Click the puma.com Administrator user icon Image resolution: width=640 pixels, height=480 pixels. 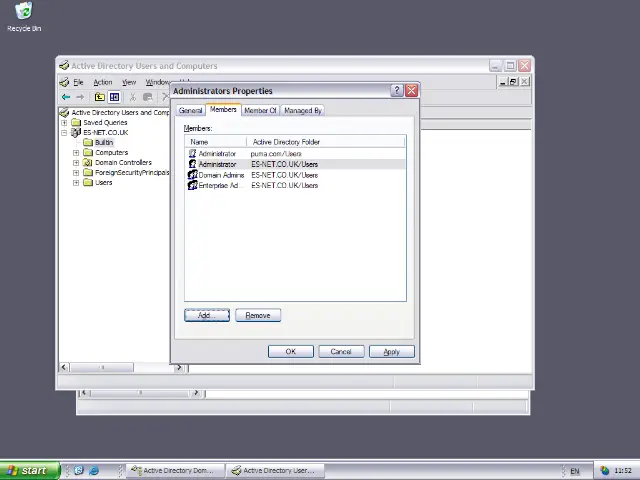click(x=192, y=153)
